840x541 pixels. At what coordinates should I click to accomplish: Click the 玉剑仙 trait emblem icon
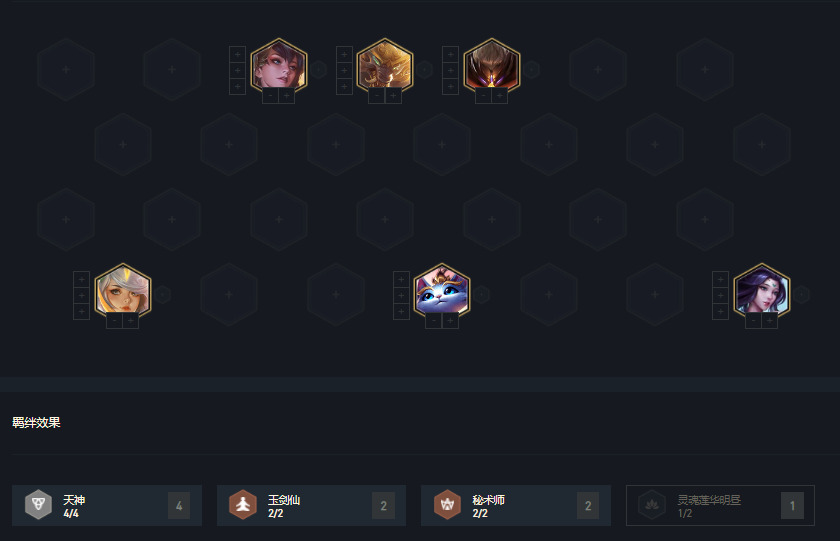[243, 505]
